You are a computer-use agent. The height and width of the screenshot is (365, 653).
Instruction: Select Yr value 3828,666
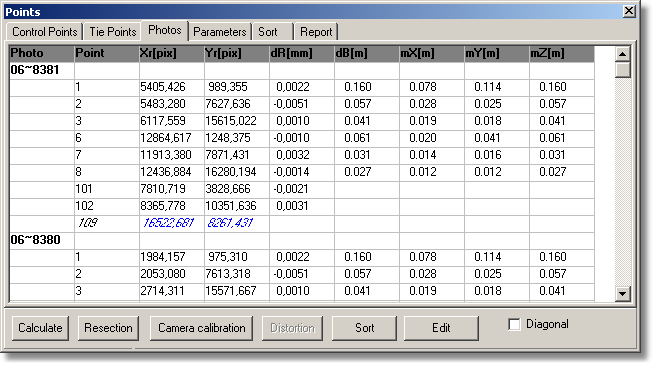pos(228,189)
